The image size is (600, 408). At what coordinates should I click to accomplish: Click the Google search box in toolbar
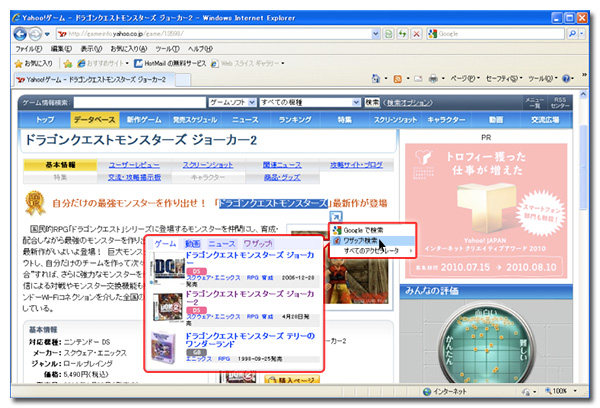[496, 34]
